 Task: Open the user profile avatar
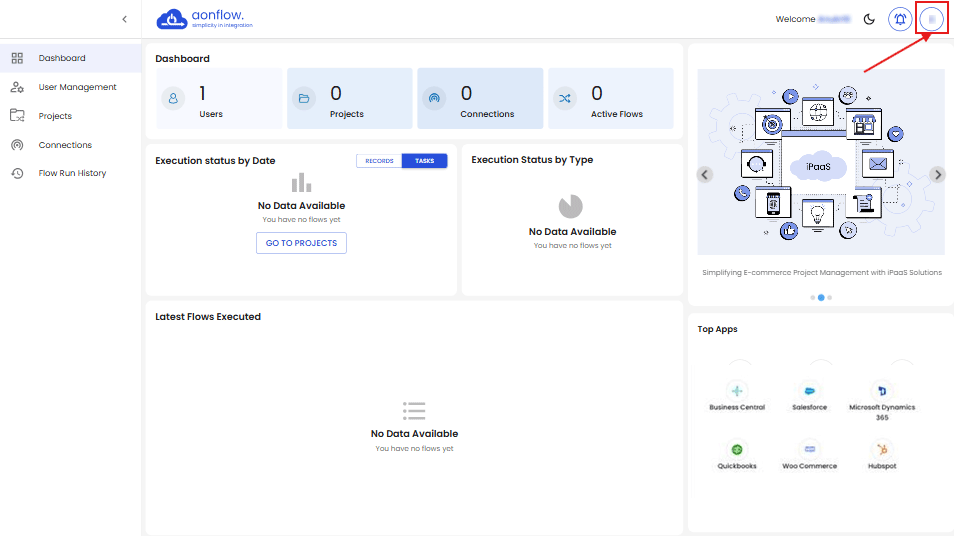pos(931,19)
